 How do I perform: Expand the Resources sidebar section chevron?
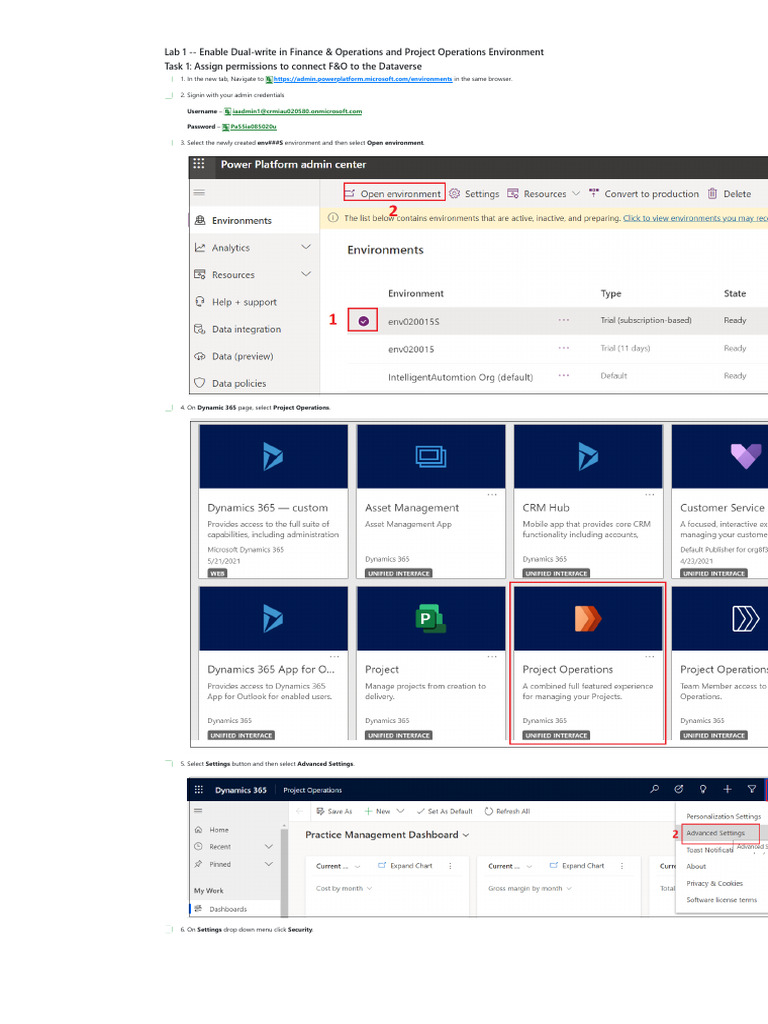[x=306, y=274]
